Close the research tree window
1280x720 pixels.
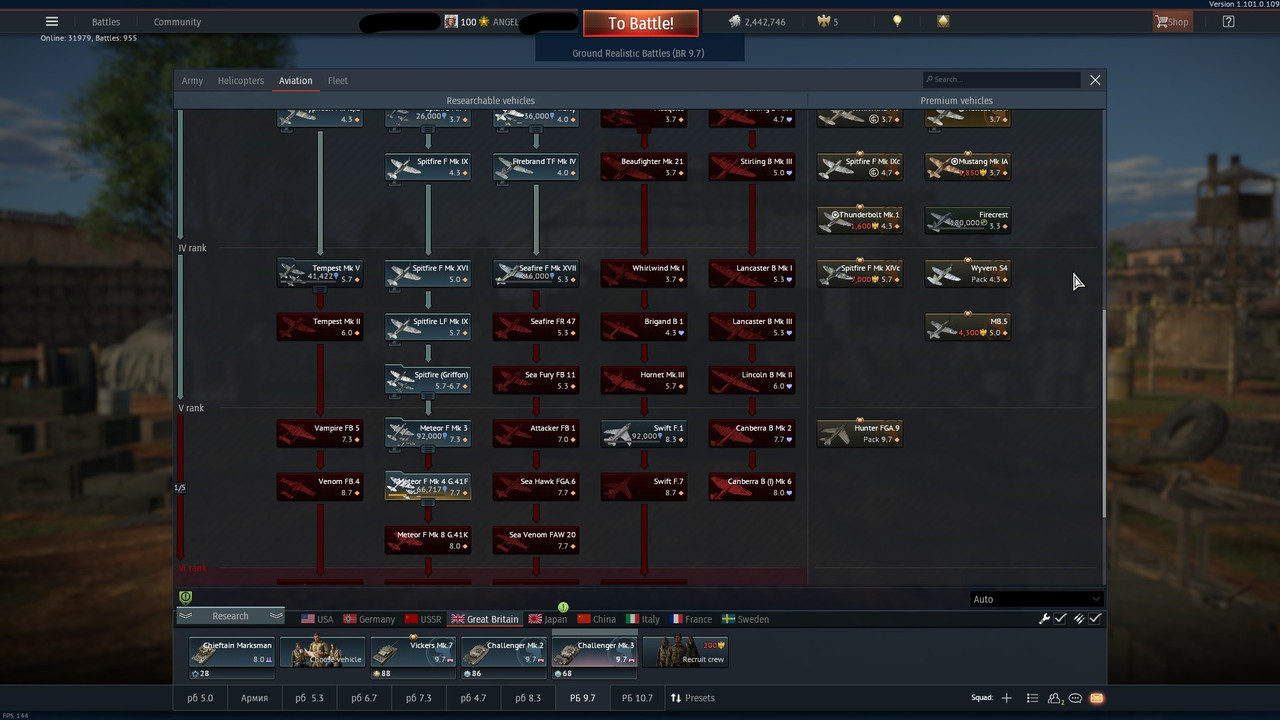(1095, 80)
